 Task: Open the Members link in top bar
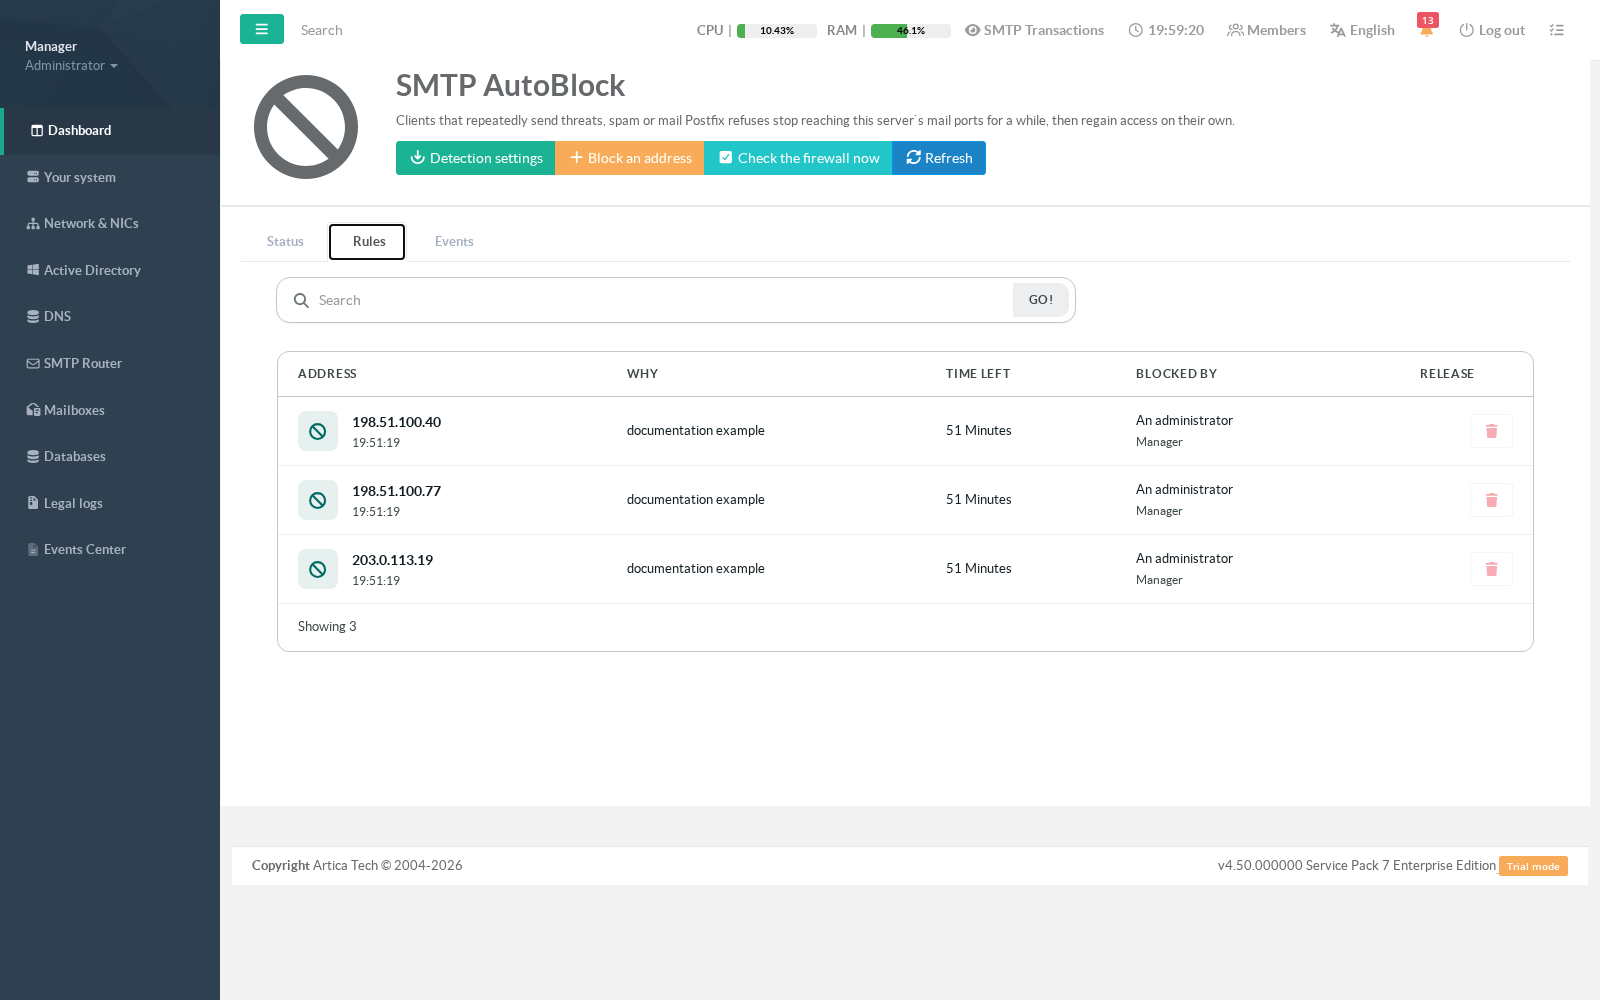point(1267,30)
